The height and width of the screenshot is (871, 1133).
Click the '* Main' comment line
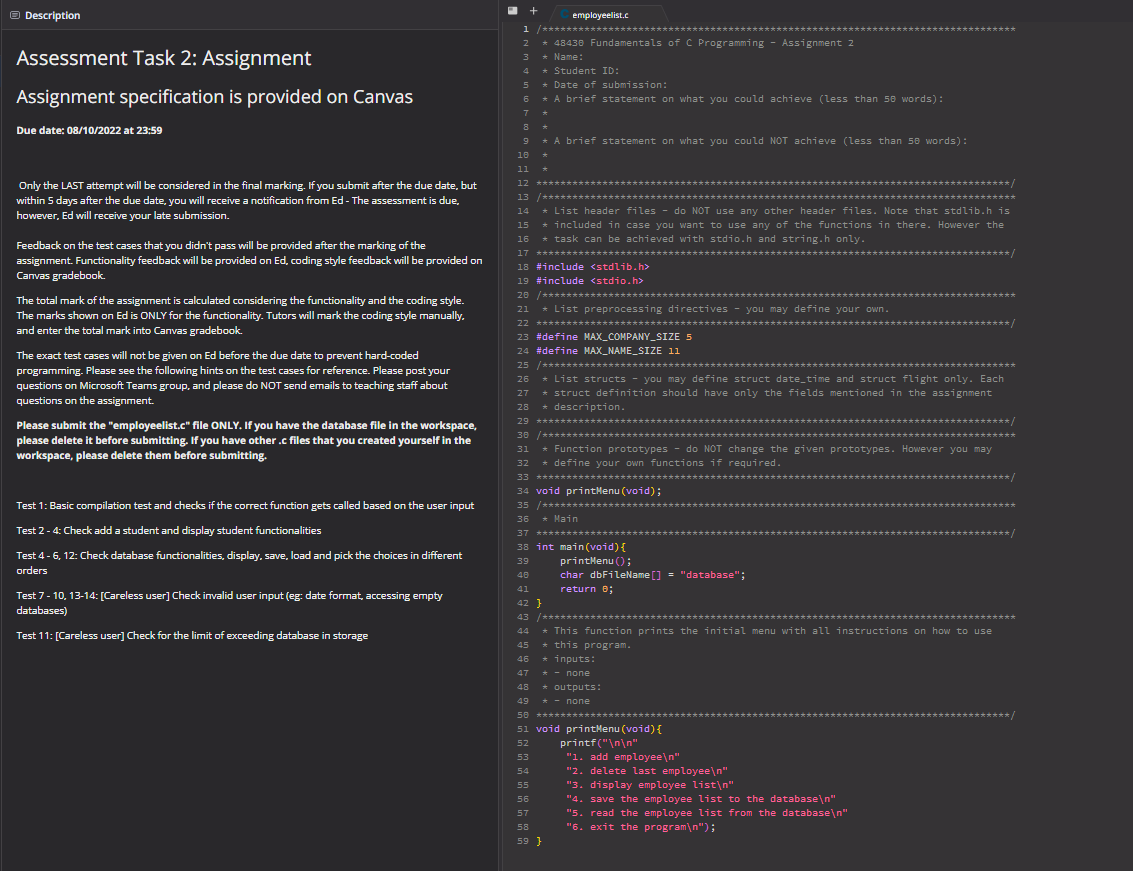pyautogui.click(x=559, y=519)
